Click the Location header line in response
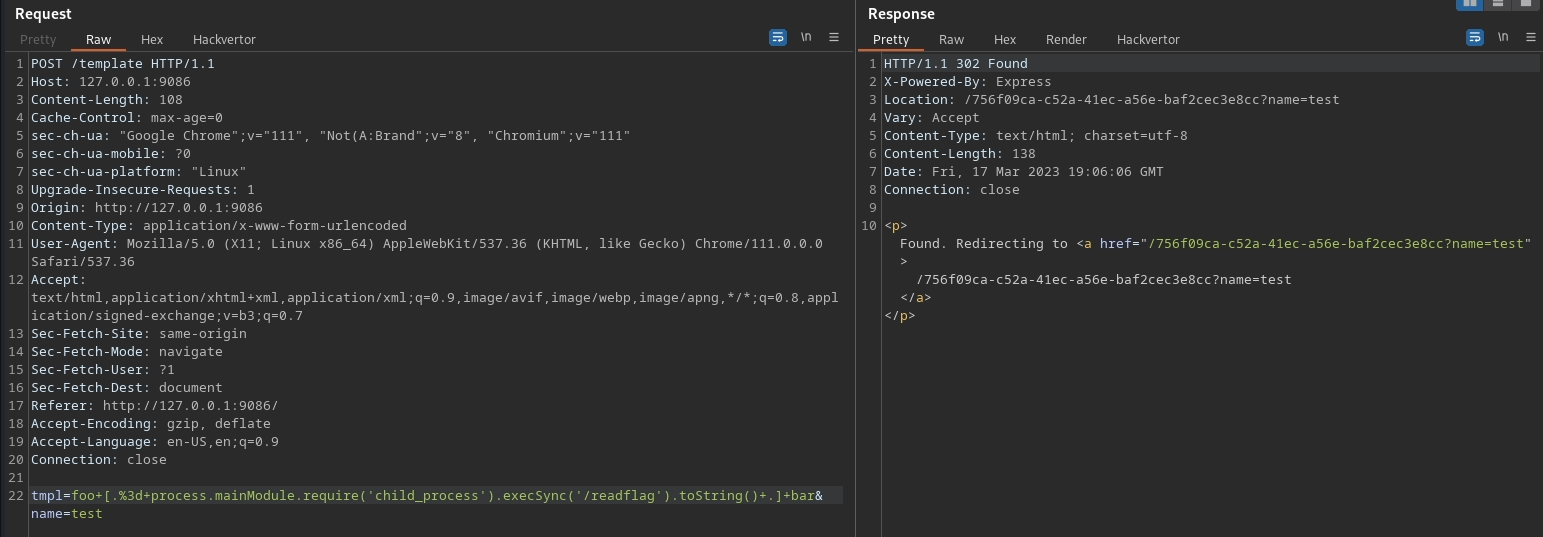This screenshot has width=1543, height=537. coord(1110,100)
